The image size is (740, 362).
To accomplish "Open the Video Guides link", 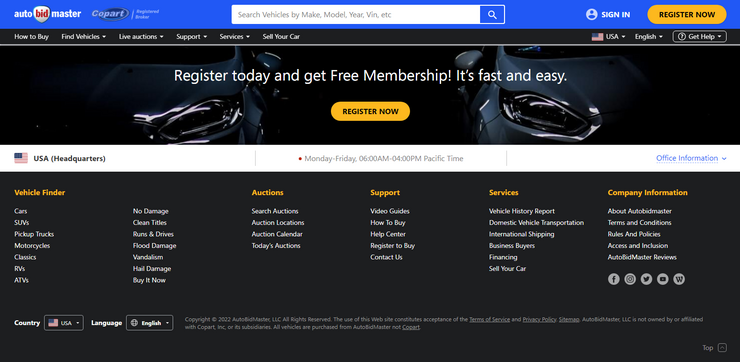I will pos(390,211).
